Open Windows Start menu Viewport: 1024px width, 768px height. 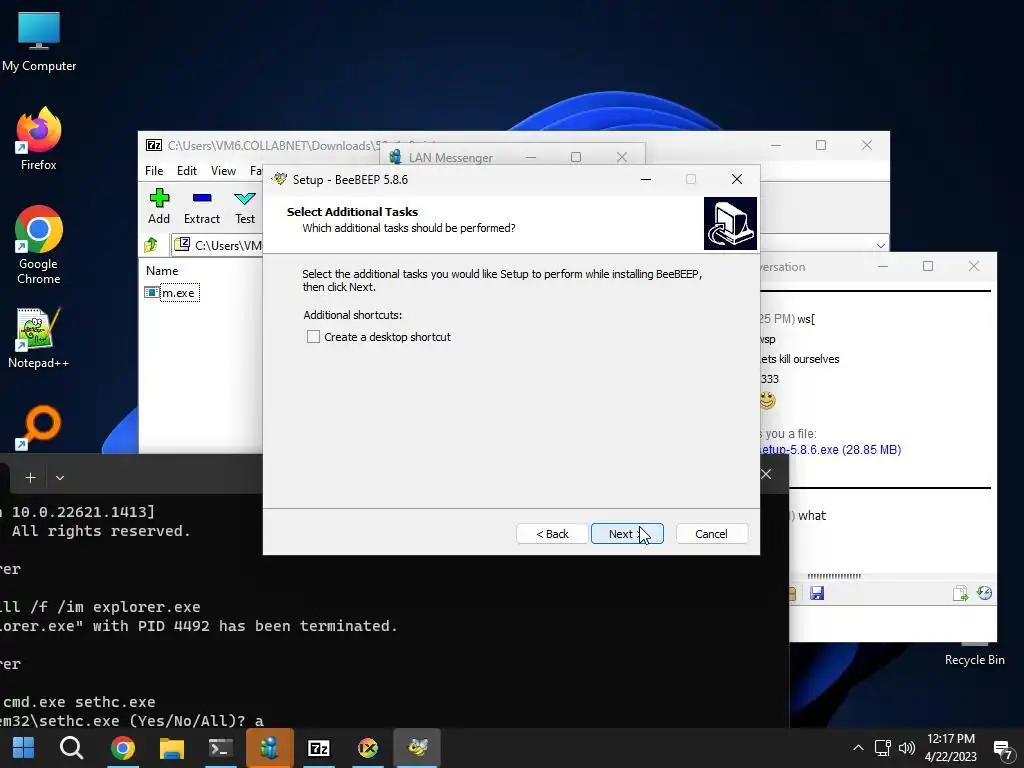click(x=24, y=748)
